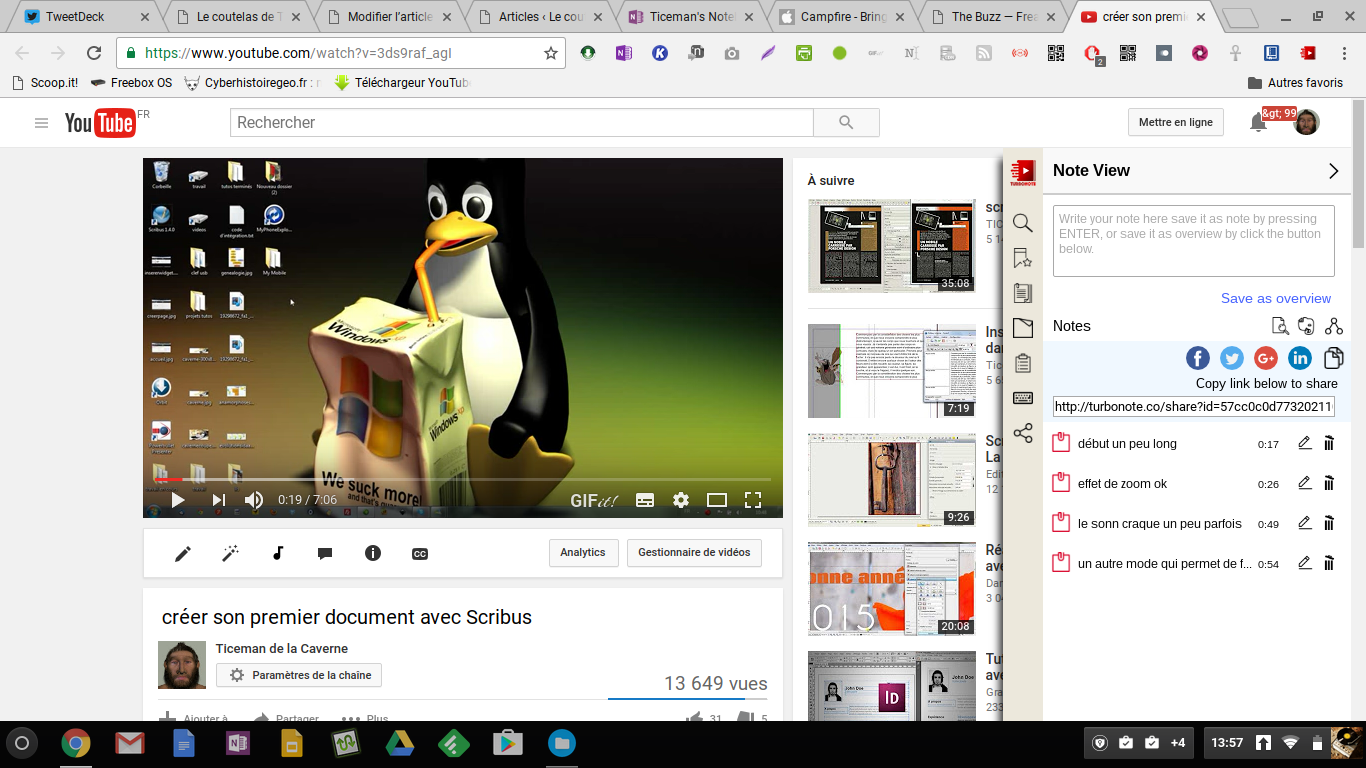Open YouTube notifications bell

coord(1258,122)
